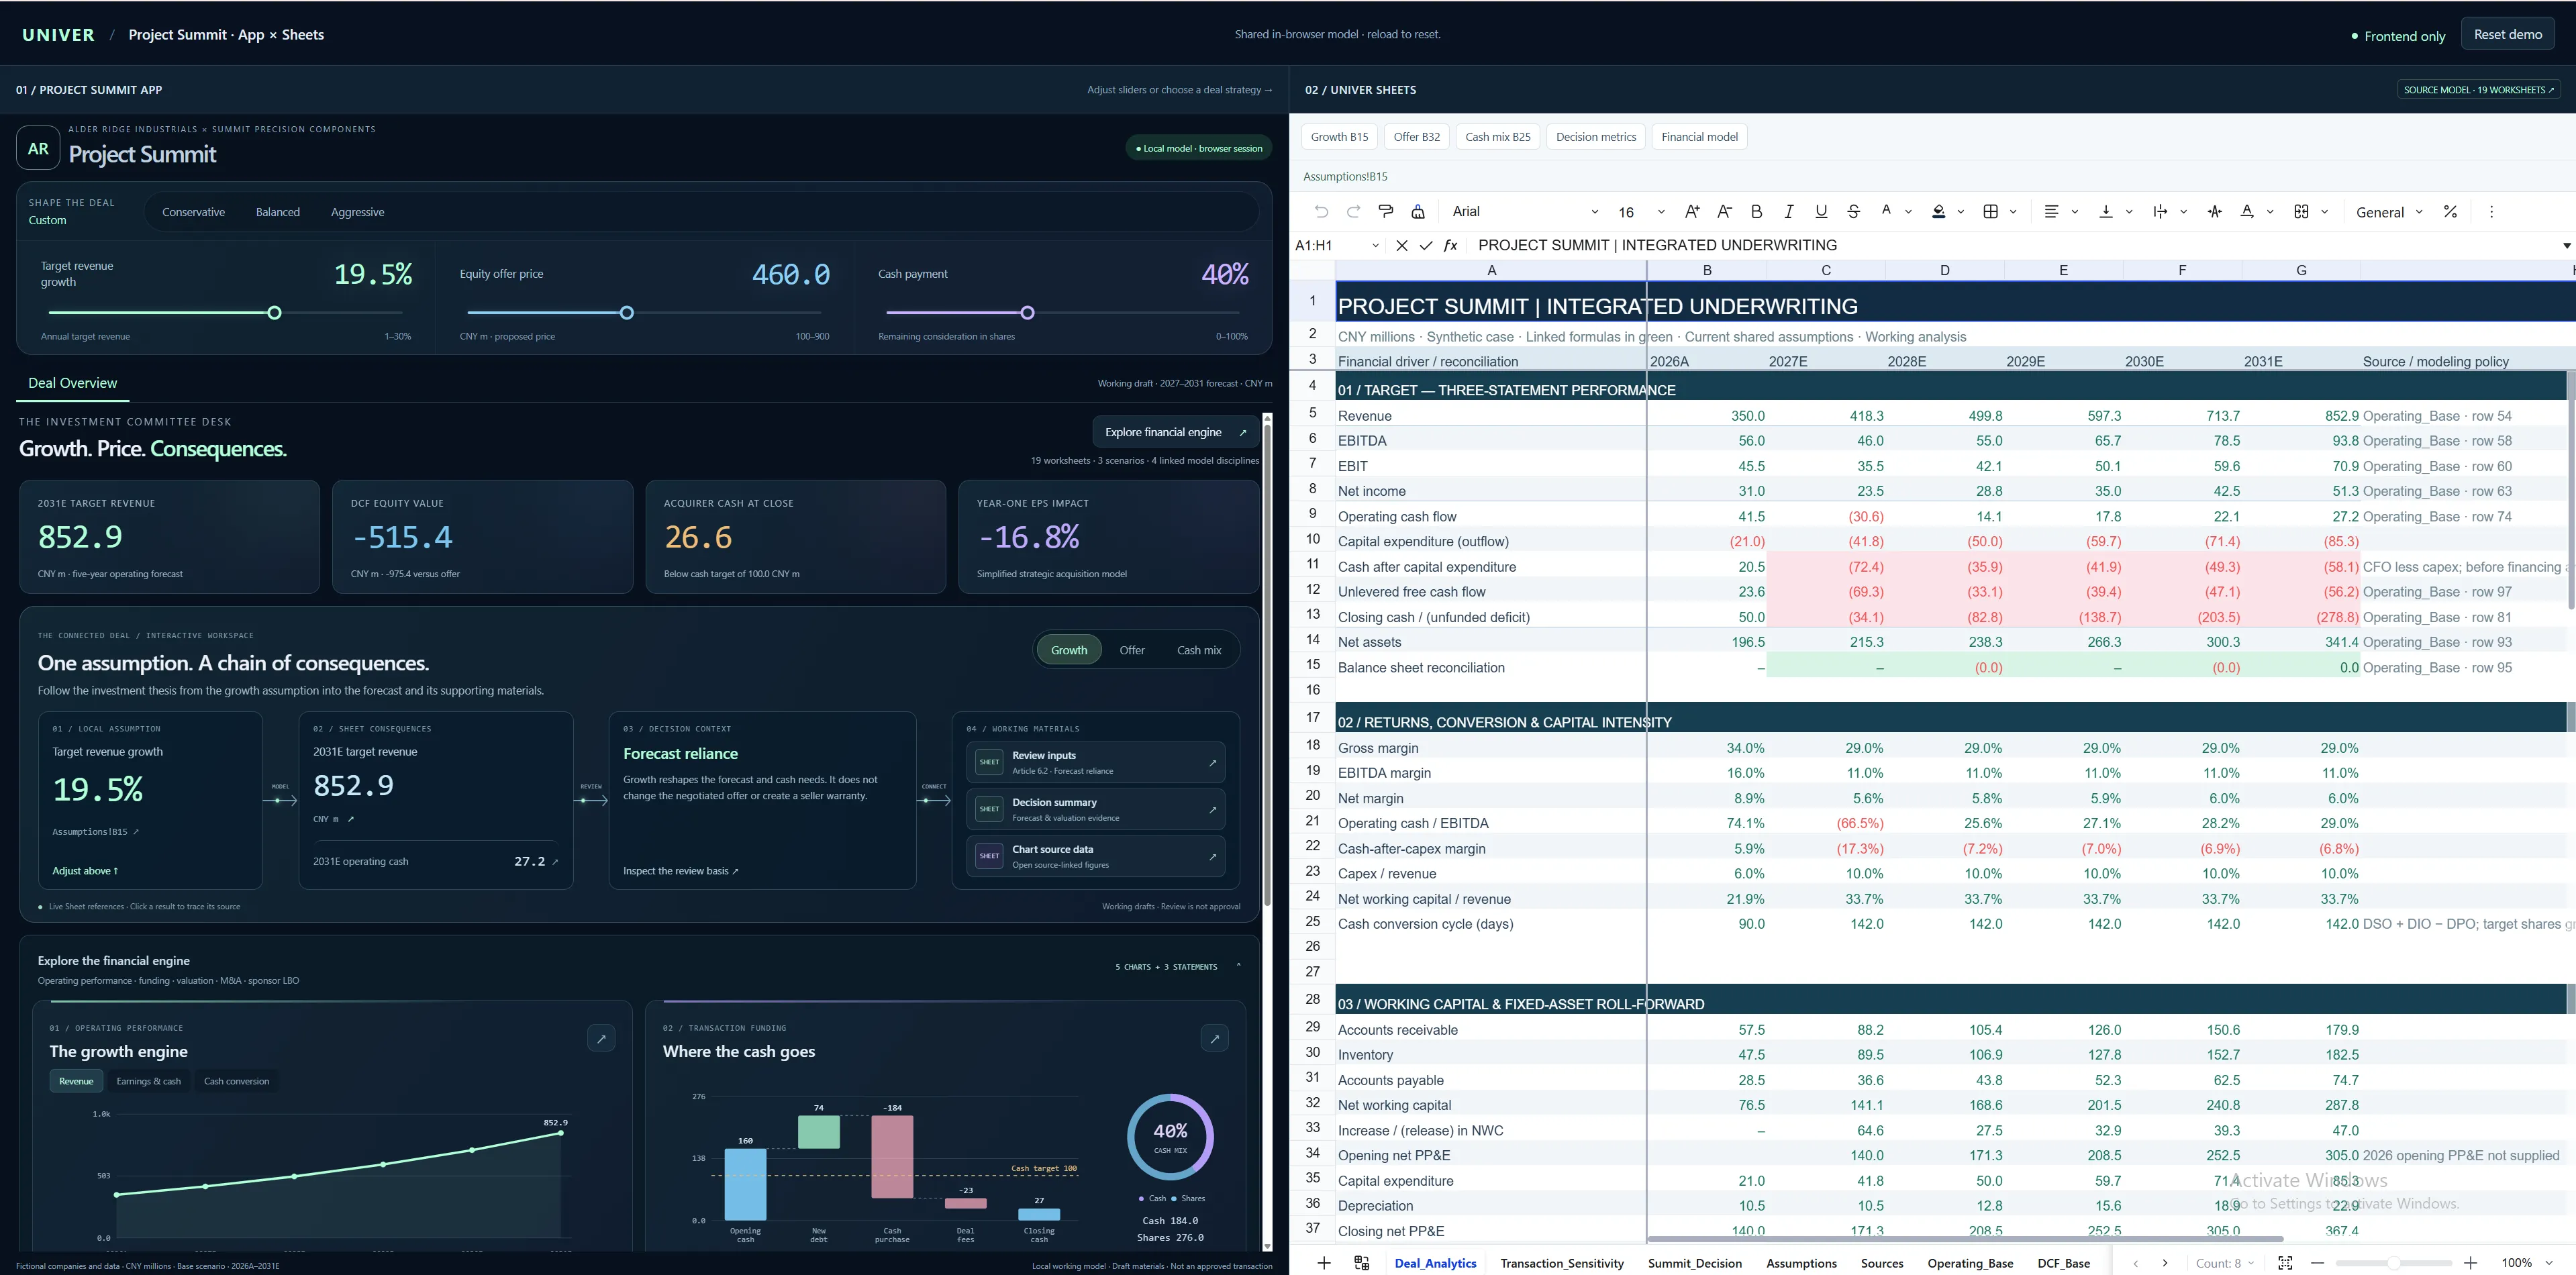Click the clear formatting brush icon
Image resolution: width=2576 pixels, height=1275 pixels.
coord(1418,211)
